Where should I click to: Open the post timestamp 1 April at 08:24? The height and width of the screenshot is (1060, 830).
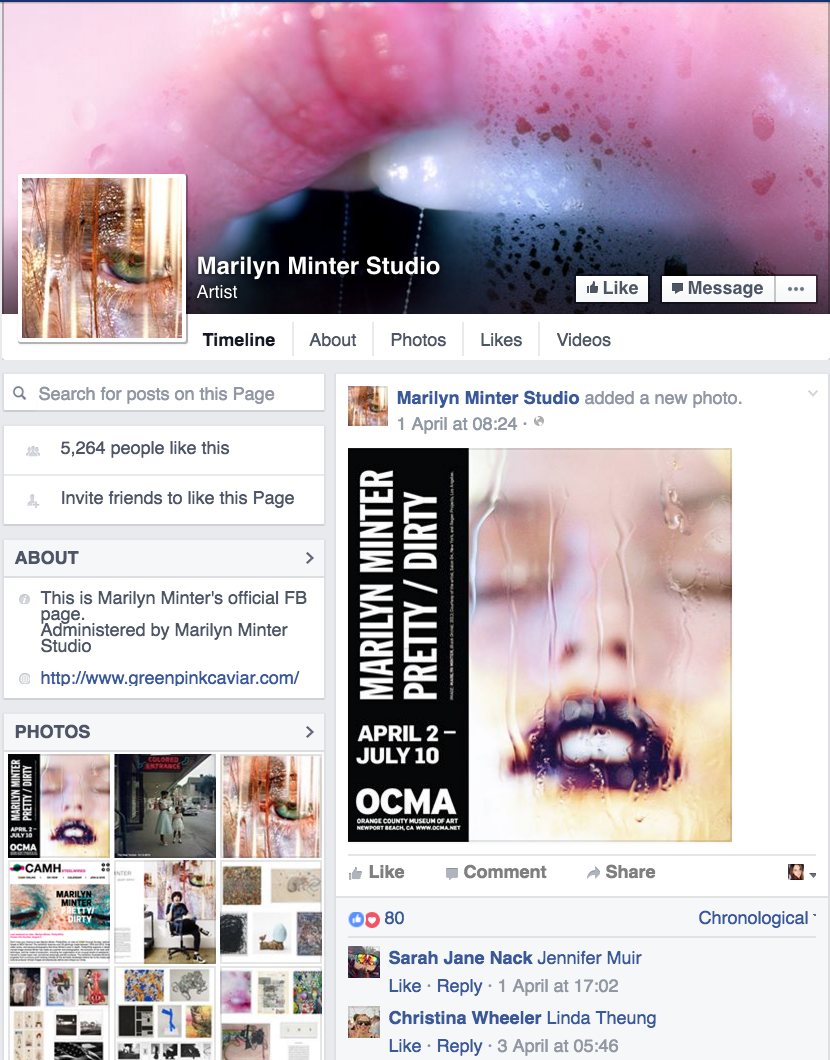(457, 424)
